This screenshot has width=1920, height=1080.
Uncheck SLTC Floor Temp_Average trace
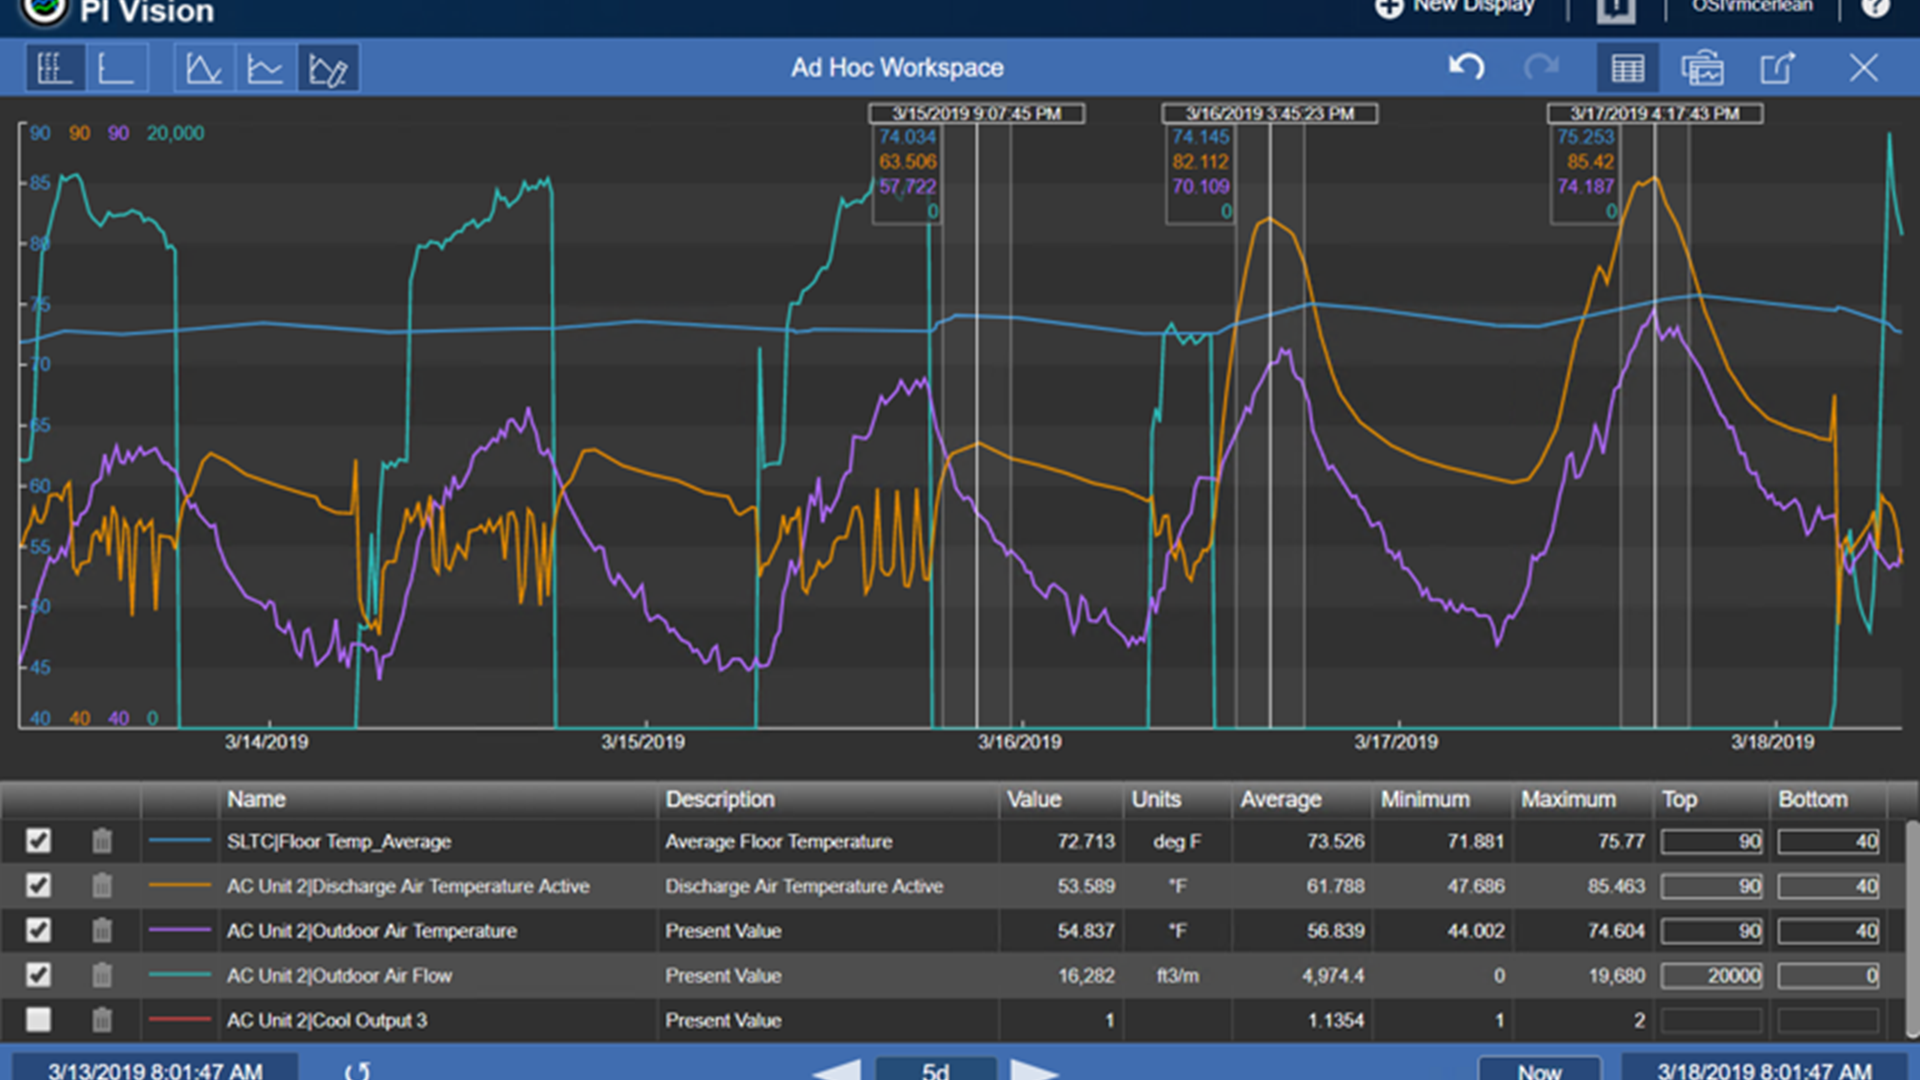[38, 841]
